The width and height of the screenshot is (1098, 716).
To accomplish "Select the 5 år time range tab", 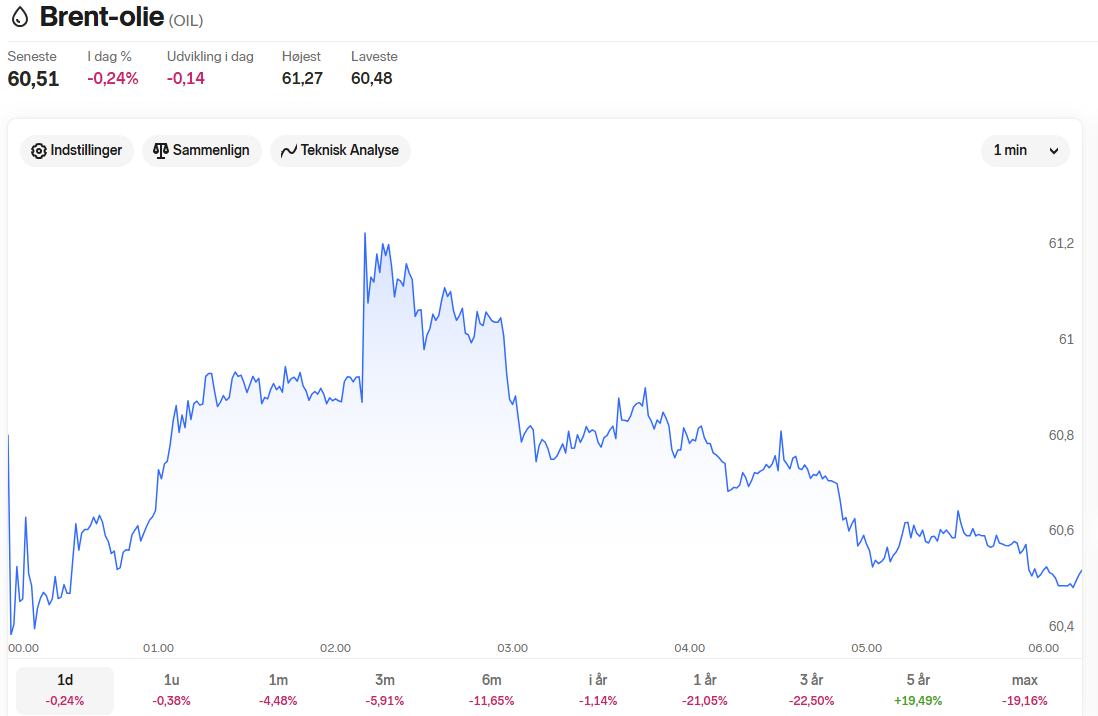I will (918, 689).
